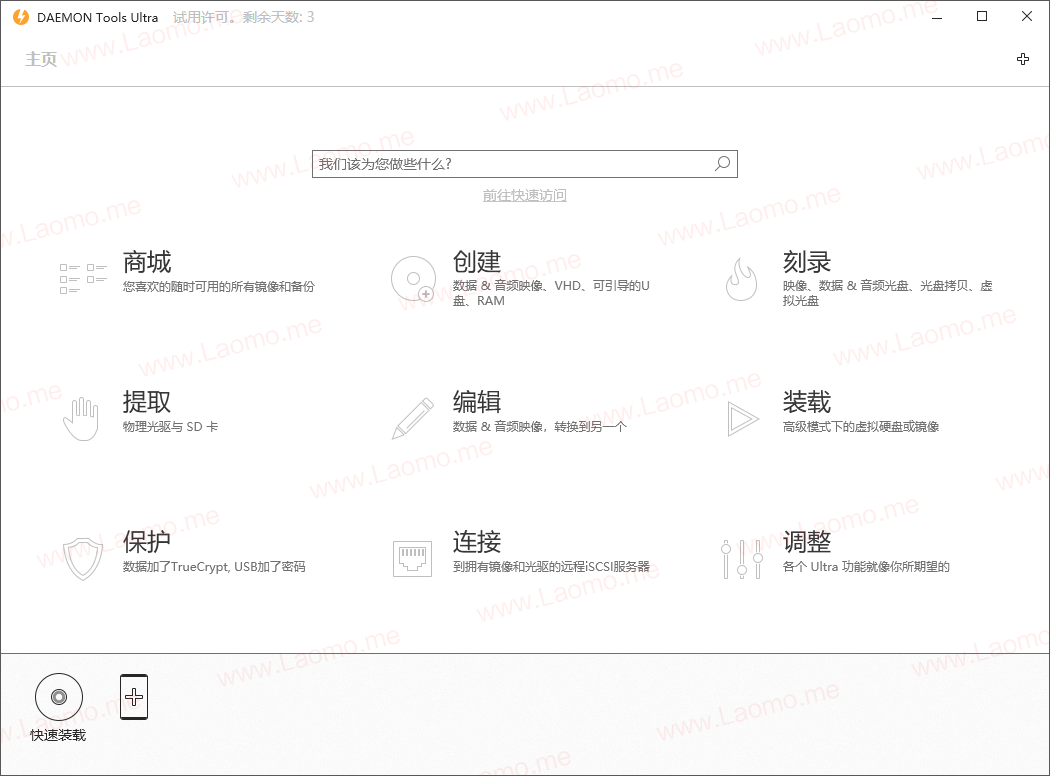This screenshot has height=776, width=1050.
Task: Select the 刻录 flame icon
Action: [742, 279]
